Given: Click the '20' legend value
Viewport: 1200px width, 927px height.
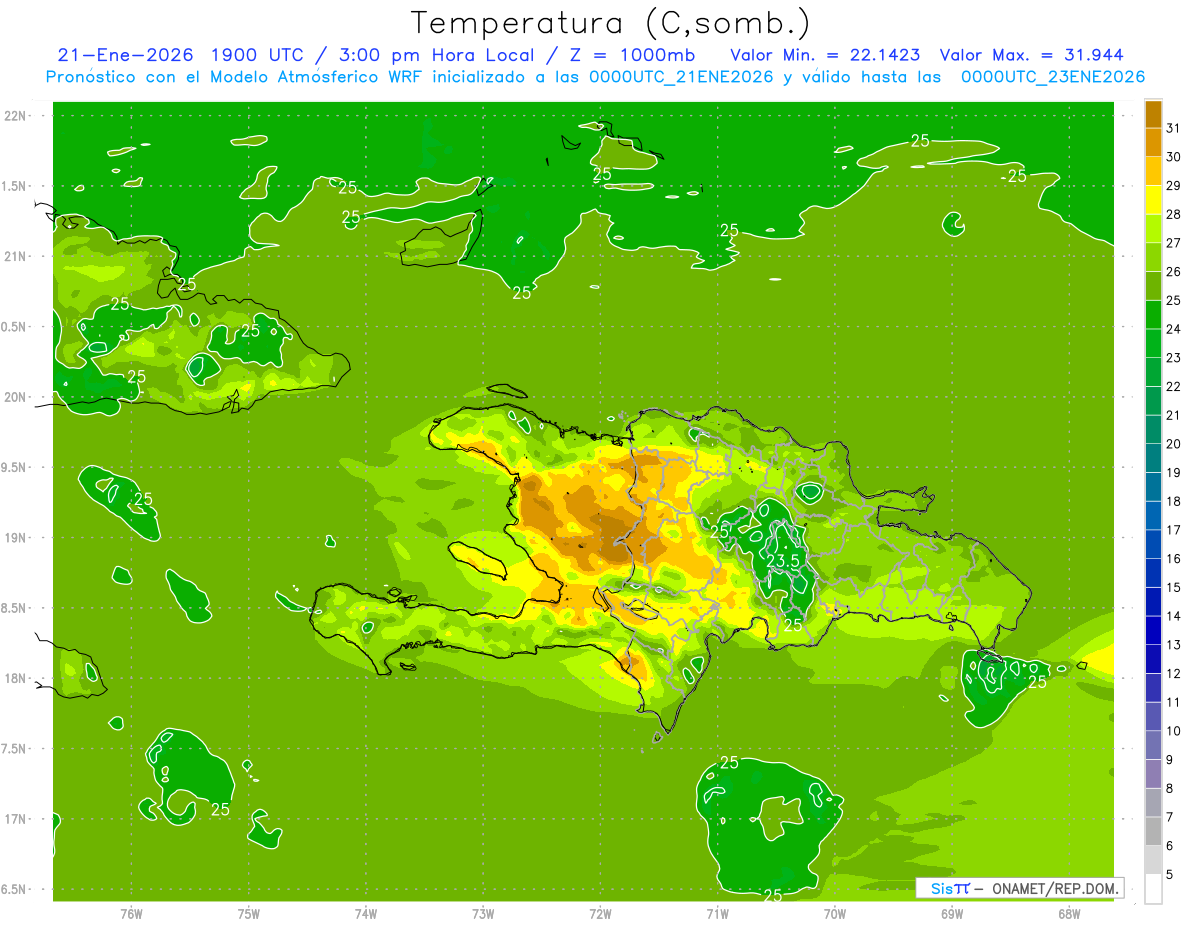Looking at the screenshot, I should pyautogui.click(x=1173, y=444).
